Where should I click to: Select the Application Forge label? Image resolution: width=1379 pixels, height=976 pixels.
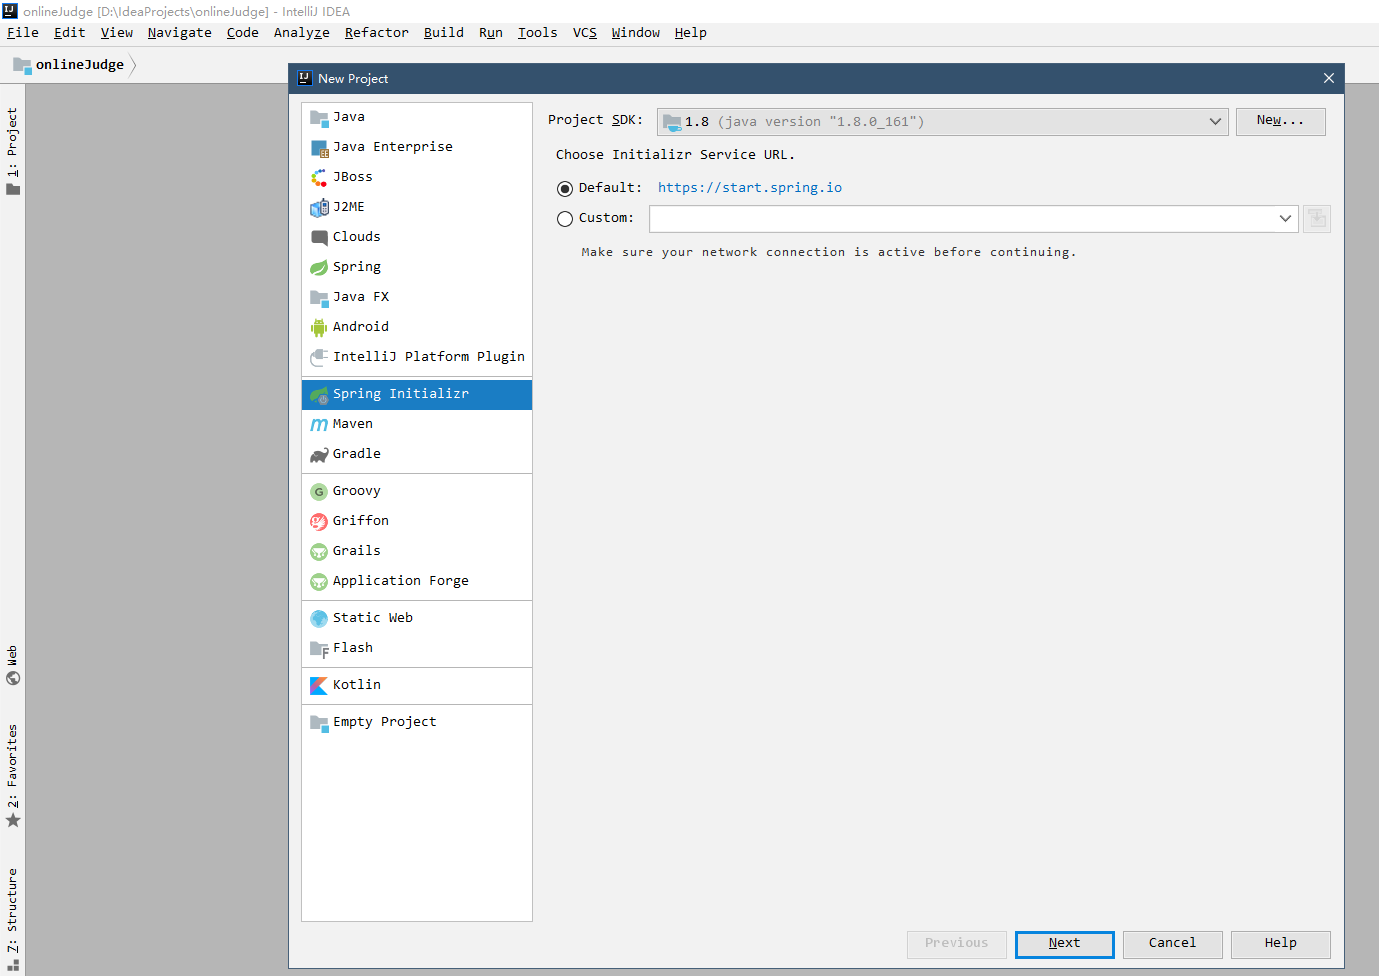401,581
